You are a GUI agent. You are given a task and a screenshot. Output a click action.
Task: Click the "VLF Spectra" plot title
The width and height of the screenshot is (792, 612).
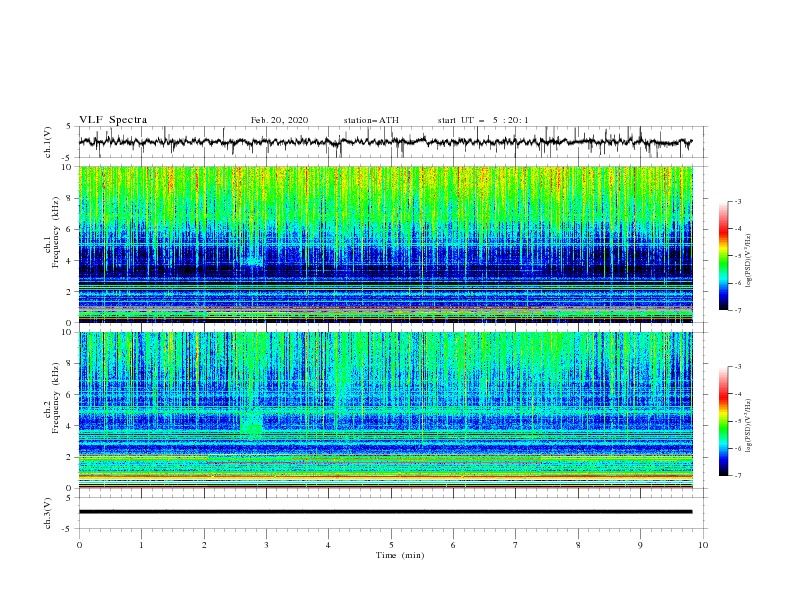pos(113,120)
